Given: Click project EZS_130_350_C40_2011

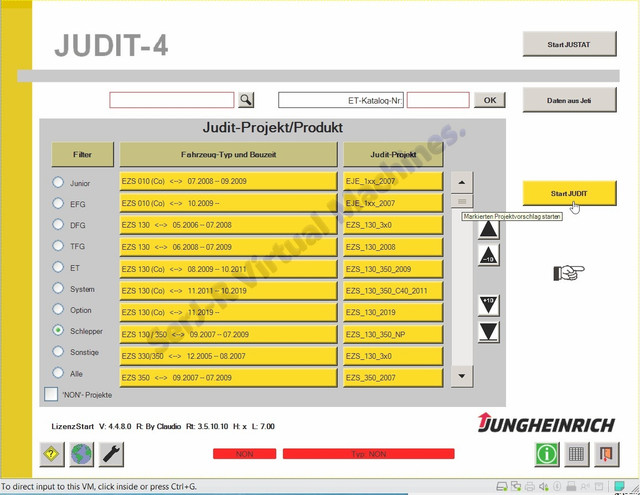Looking at the screenshot, I should tap(393, 291).
